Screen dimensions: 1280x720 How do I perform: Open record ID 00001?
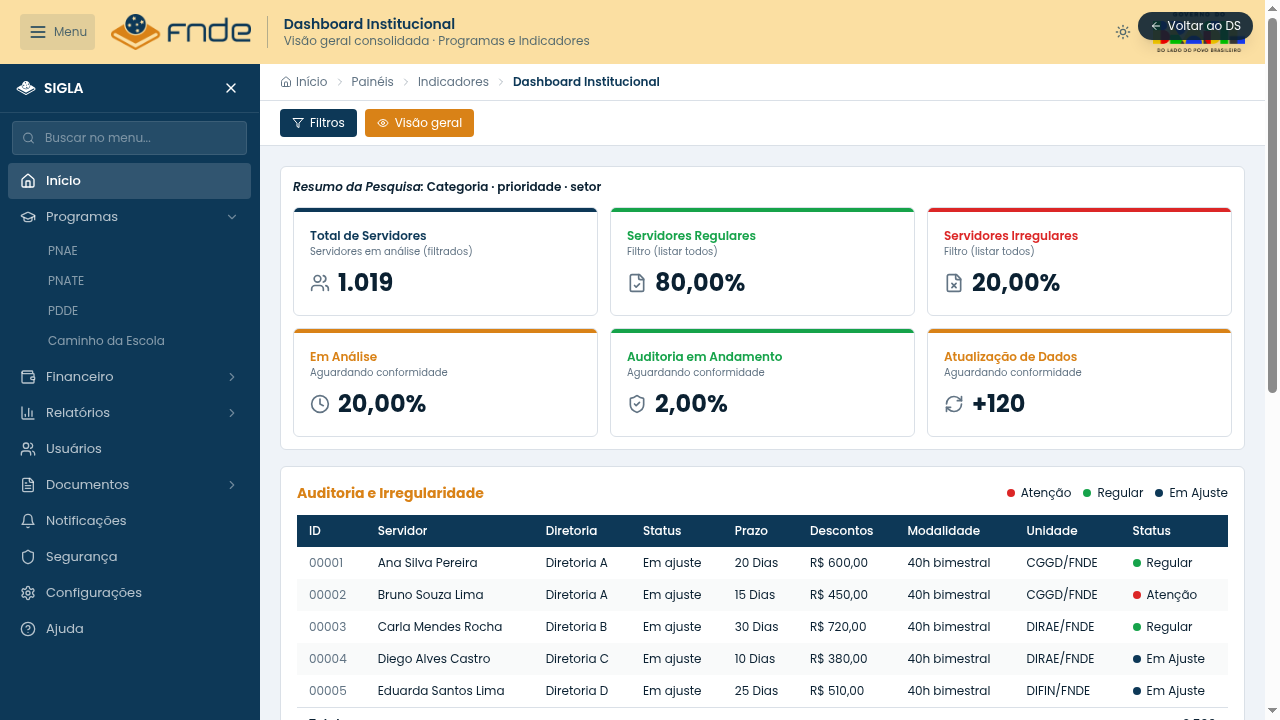pos(326,563)
